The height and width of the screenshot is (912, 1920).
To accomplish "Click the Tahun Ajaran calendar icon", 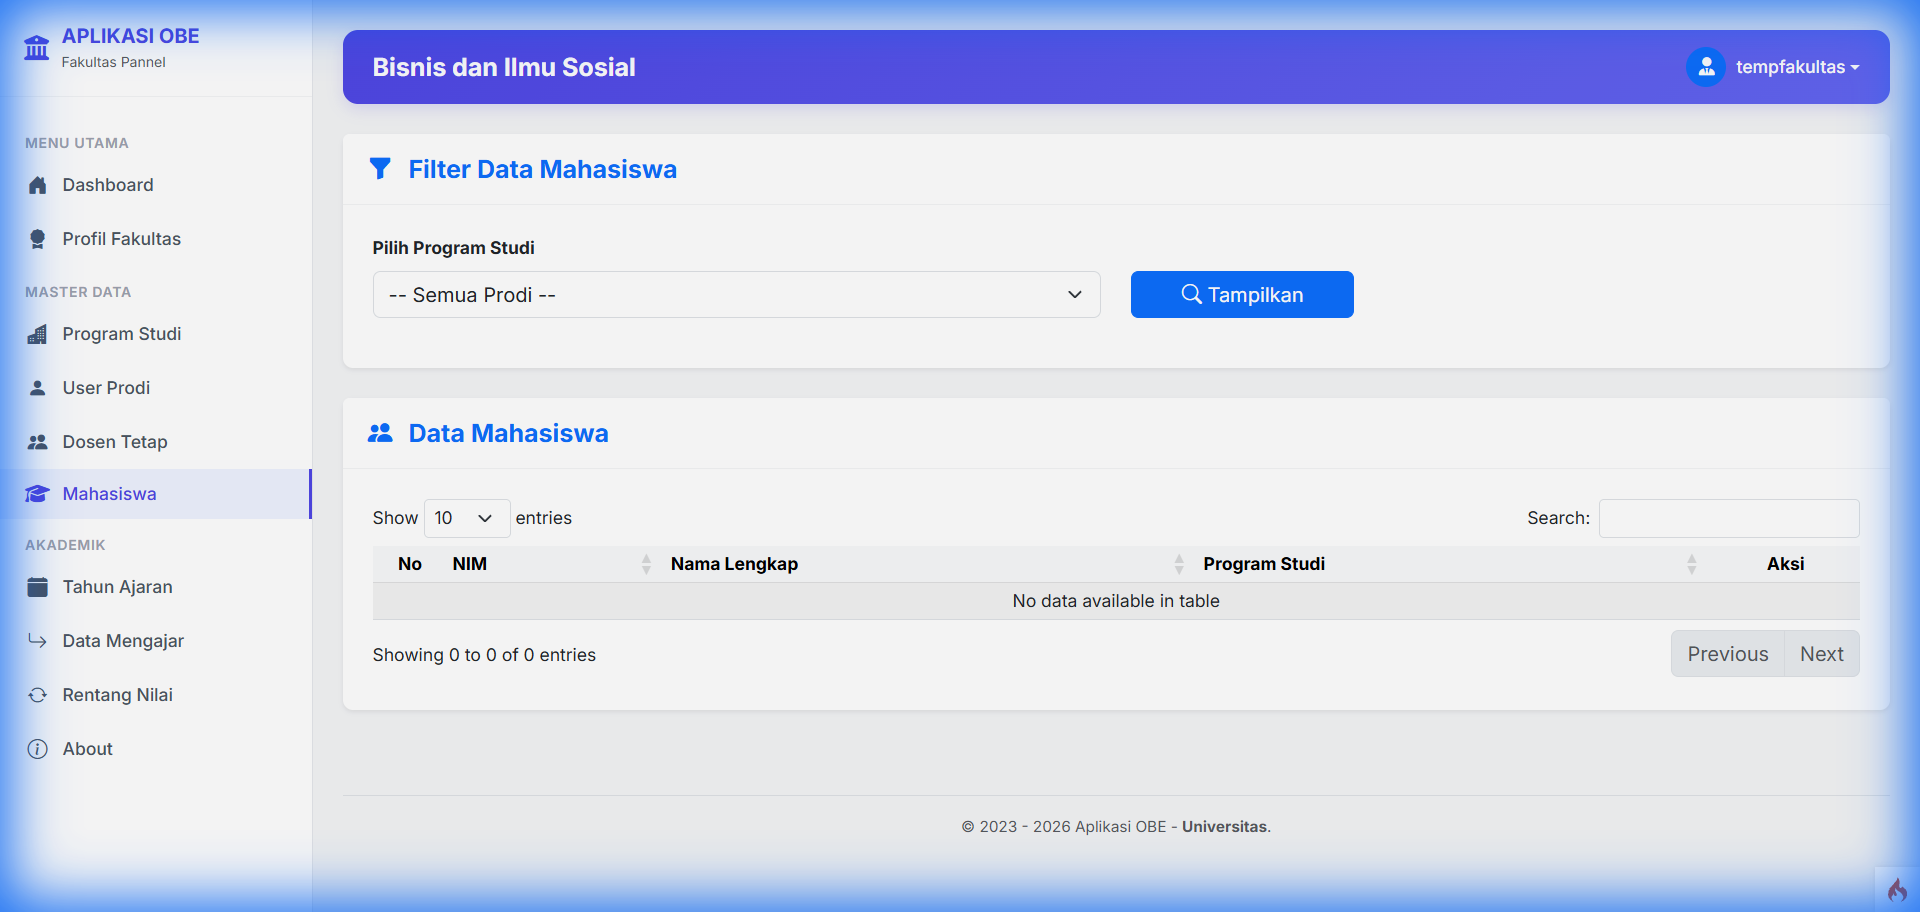I will point(38,587).
